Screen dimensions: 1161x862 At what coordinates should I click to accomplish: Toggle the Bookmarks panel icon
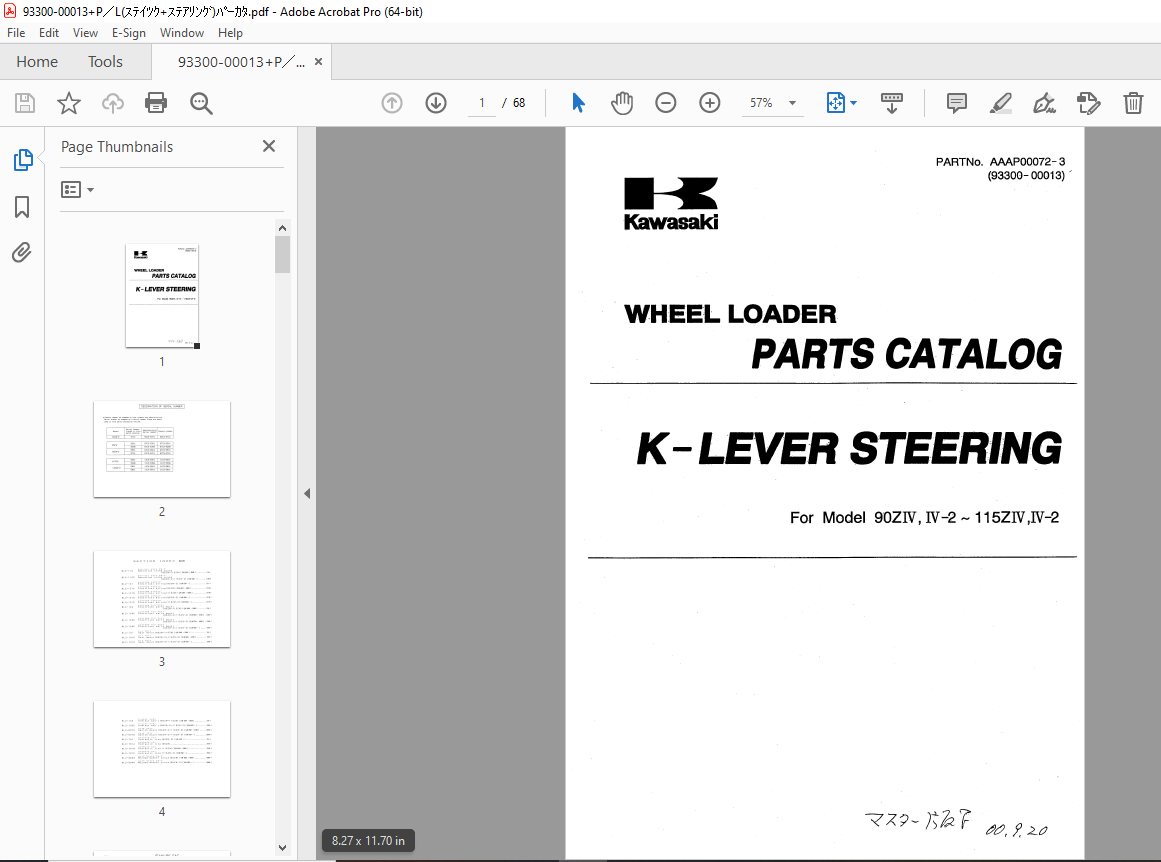(x=22, y=207)
